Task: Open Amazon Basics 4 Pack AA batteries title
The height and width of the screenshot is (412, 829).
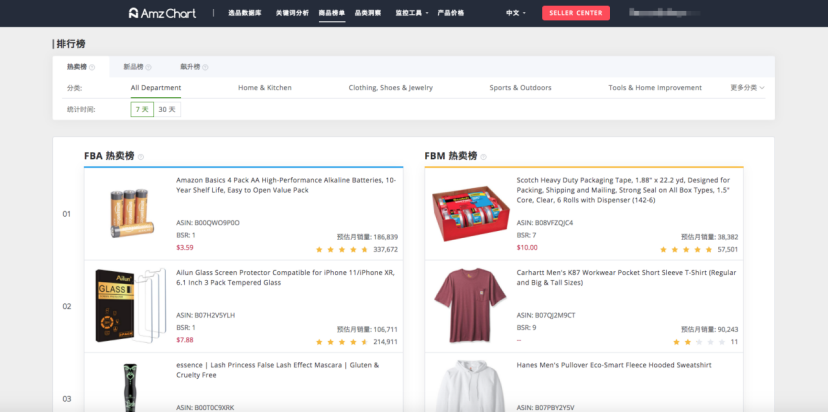Action: coord(286,185)
